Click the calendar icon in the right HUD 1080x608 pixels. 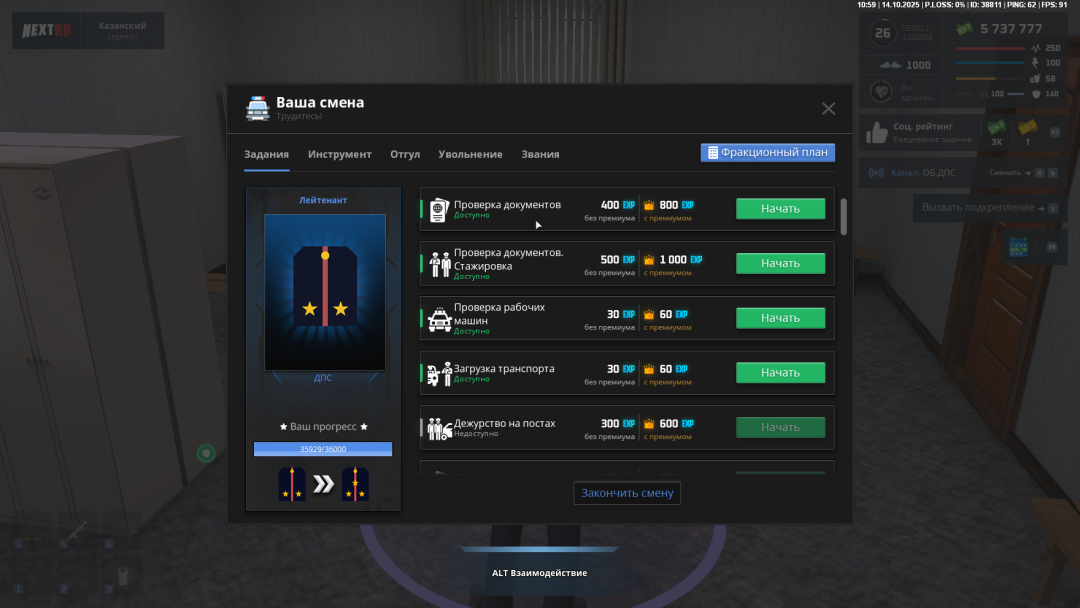1018,247
